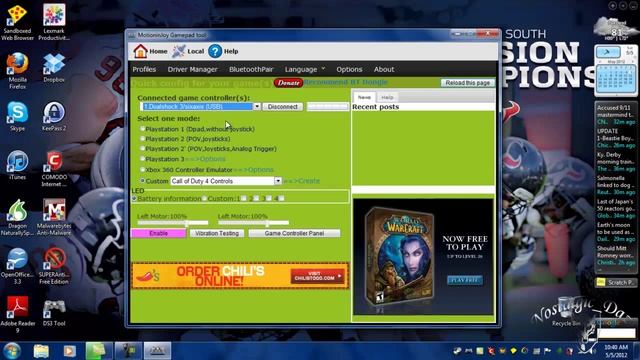Open the Dropbox desktop shortcut
640x360 pixels.
click(x=54, y=68)
